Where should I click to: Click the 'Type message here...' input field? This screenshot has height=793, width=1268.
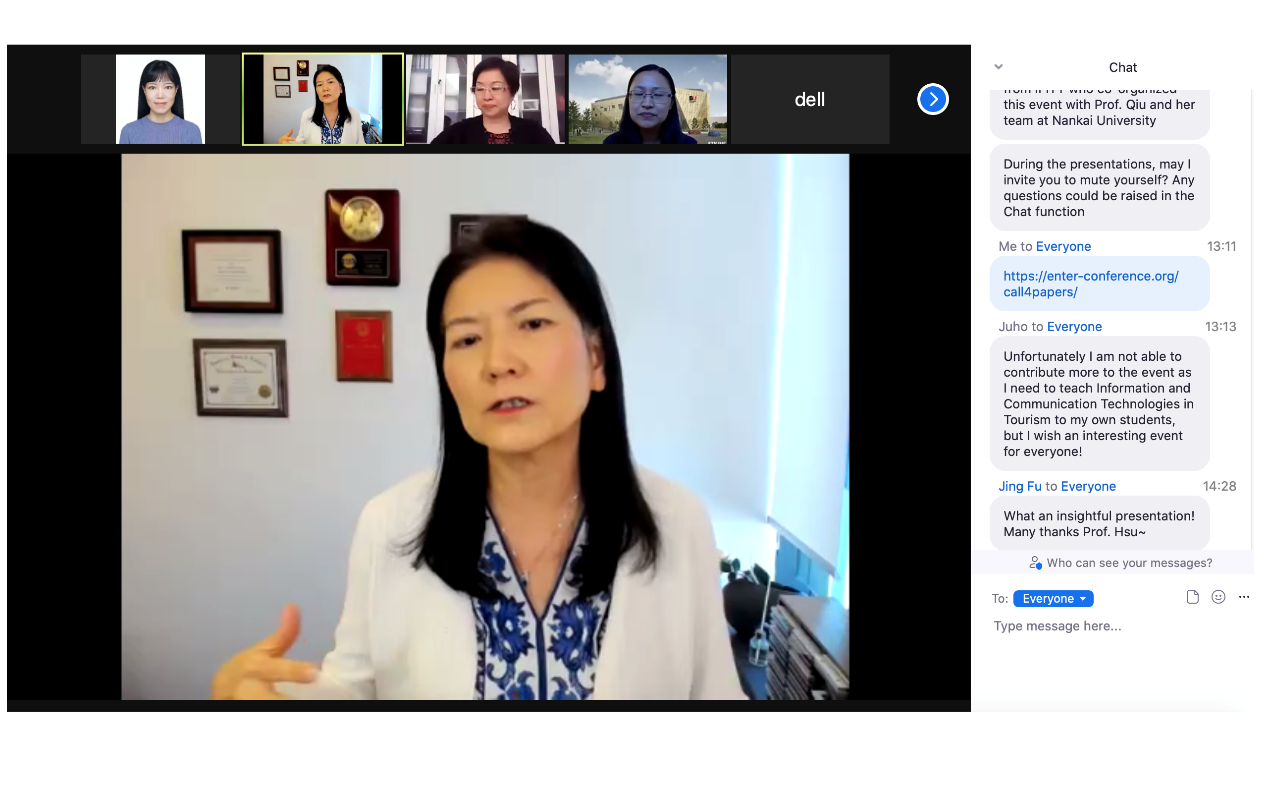[x=1110, y=626]
